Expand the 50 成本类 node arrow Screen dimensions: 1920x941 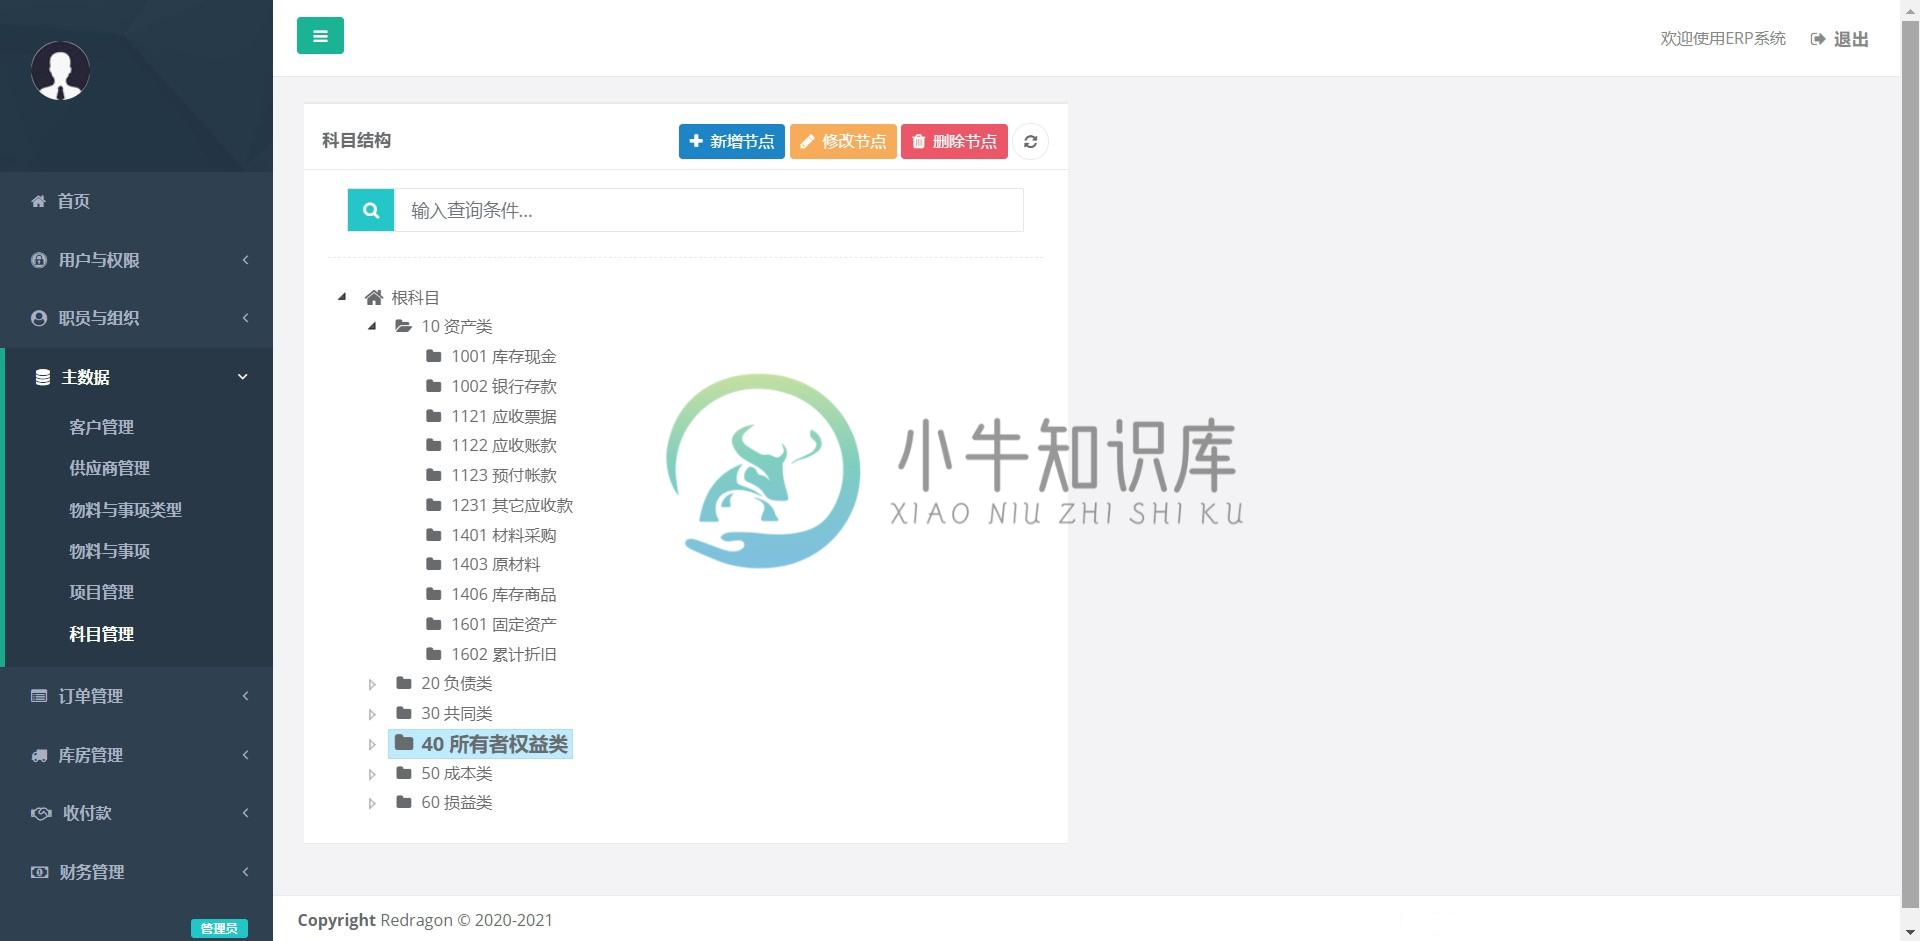[x=372, y=774]
